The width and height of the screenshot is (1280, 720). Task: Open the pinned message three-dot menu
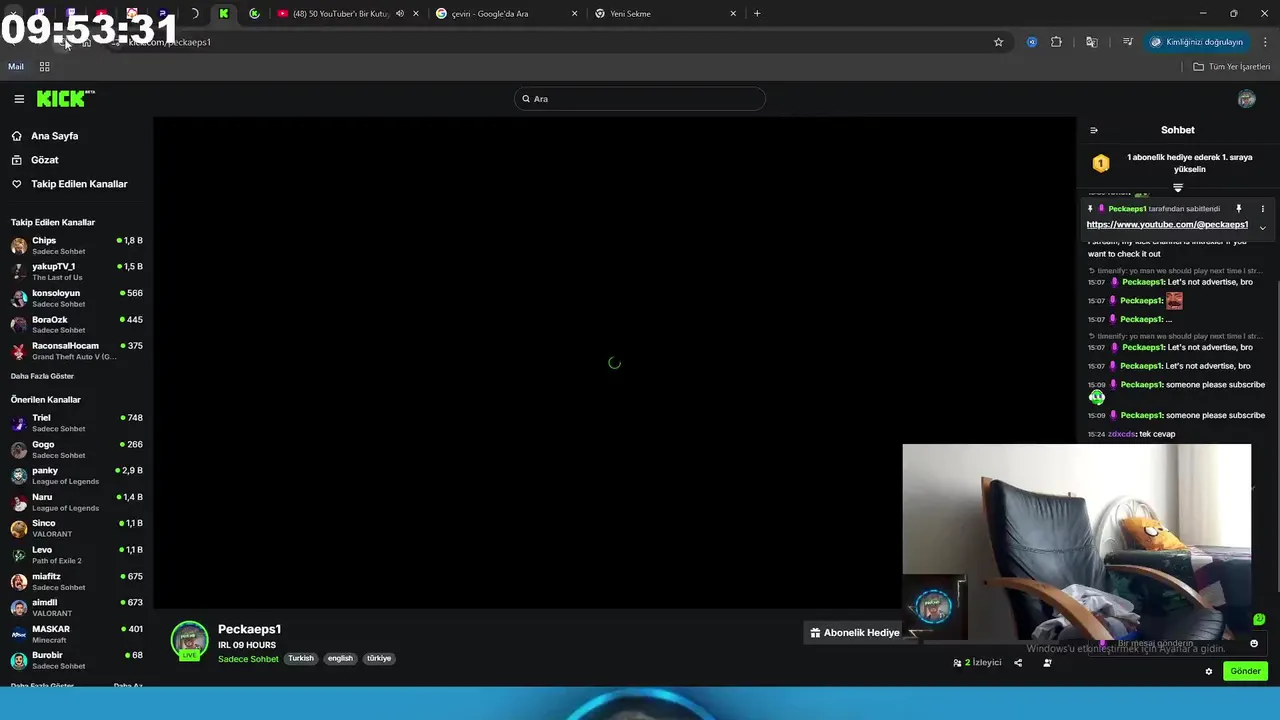(1262, 209)
